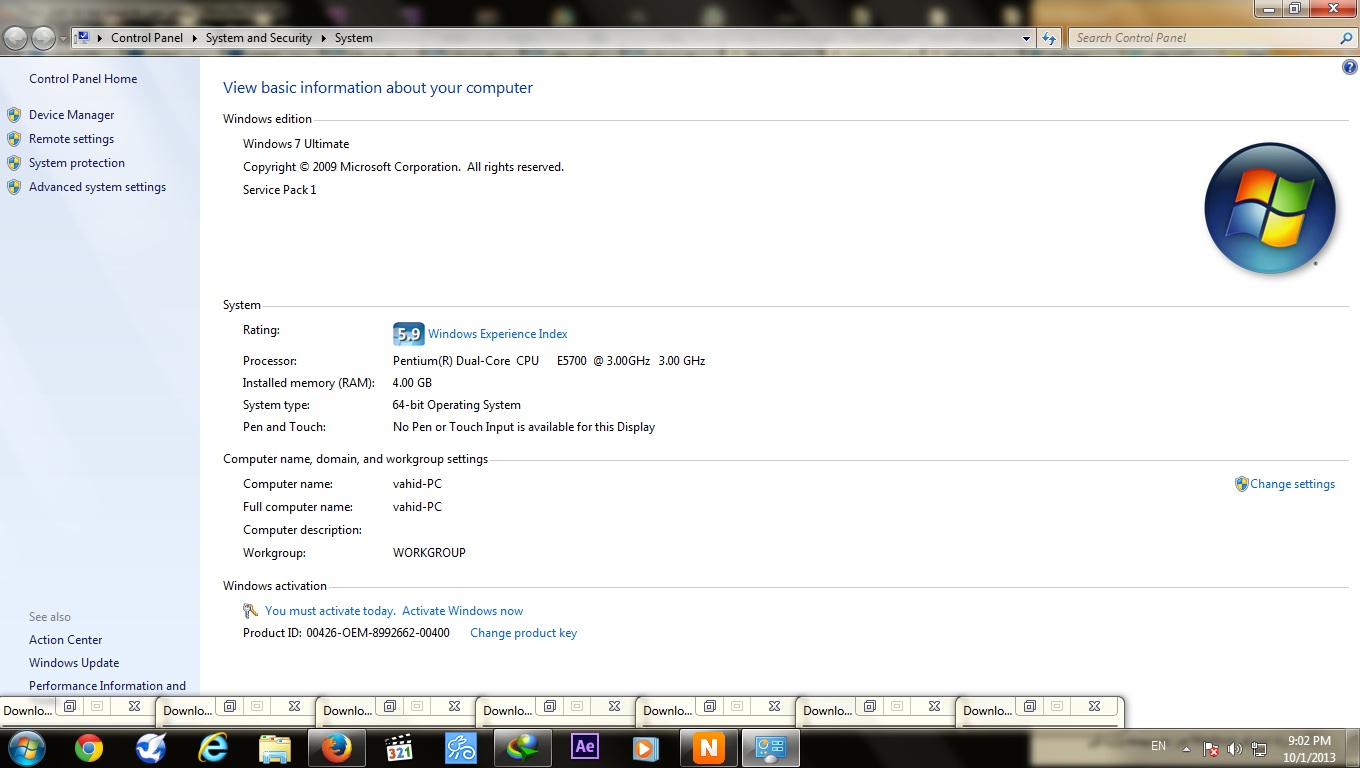Screen dimensions: 1360x768
Task: Open the blue swirl app on taskbar
Action: point(461,748)
